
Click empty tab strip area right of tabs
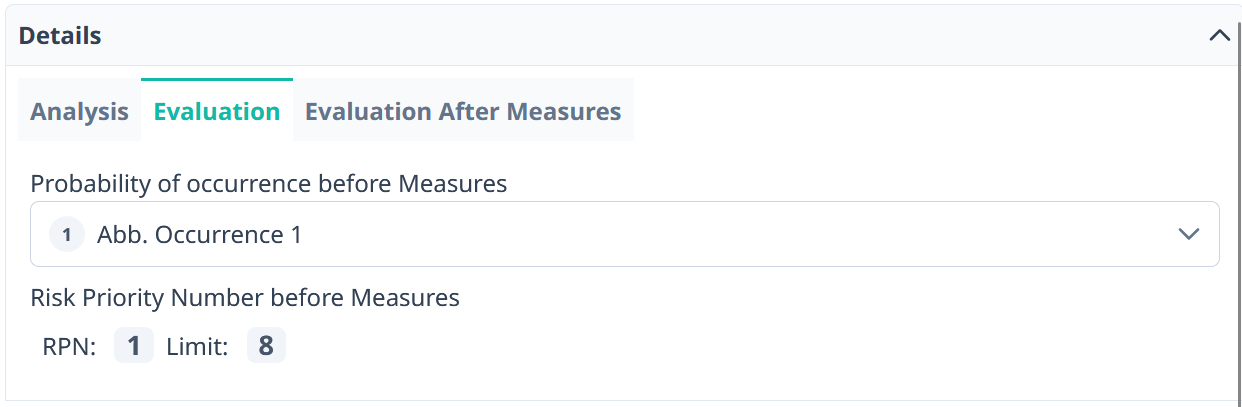click(x=900, y=111)
